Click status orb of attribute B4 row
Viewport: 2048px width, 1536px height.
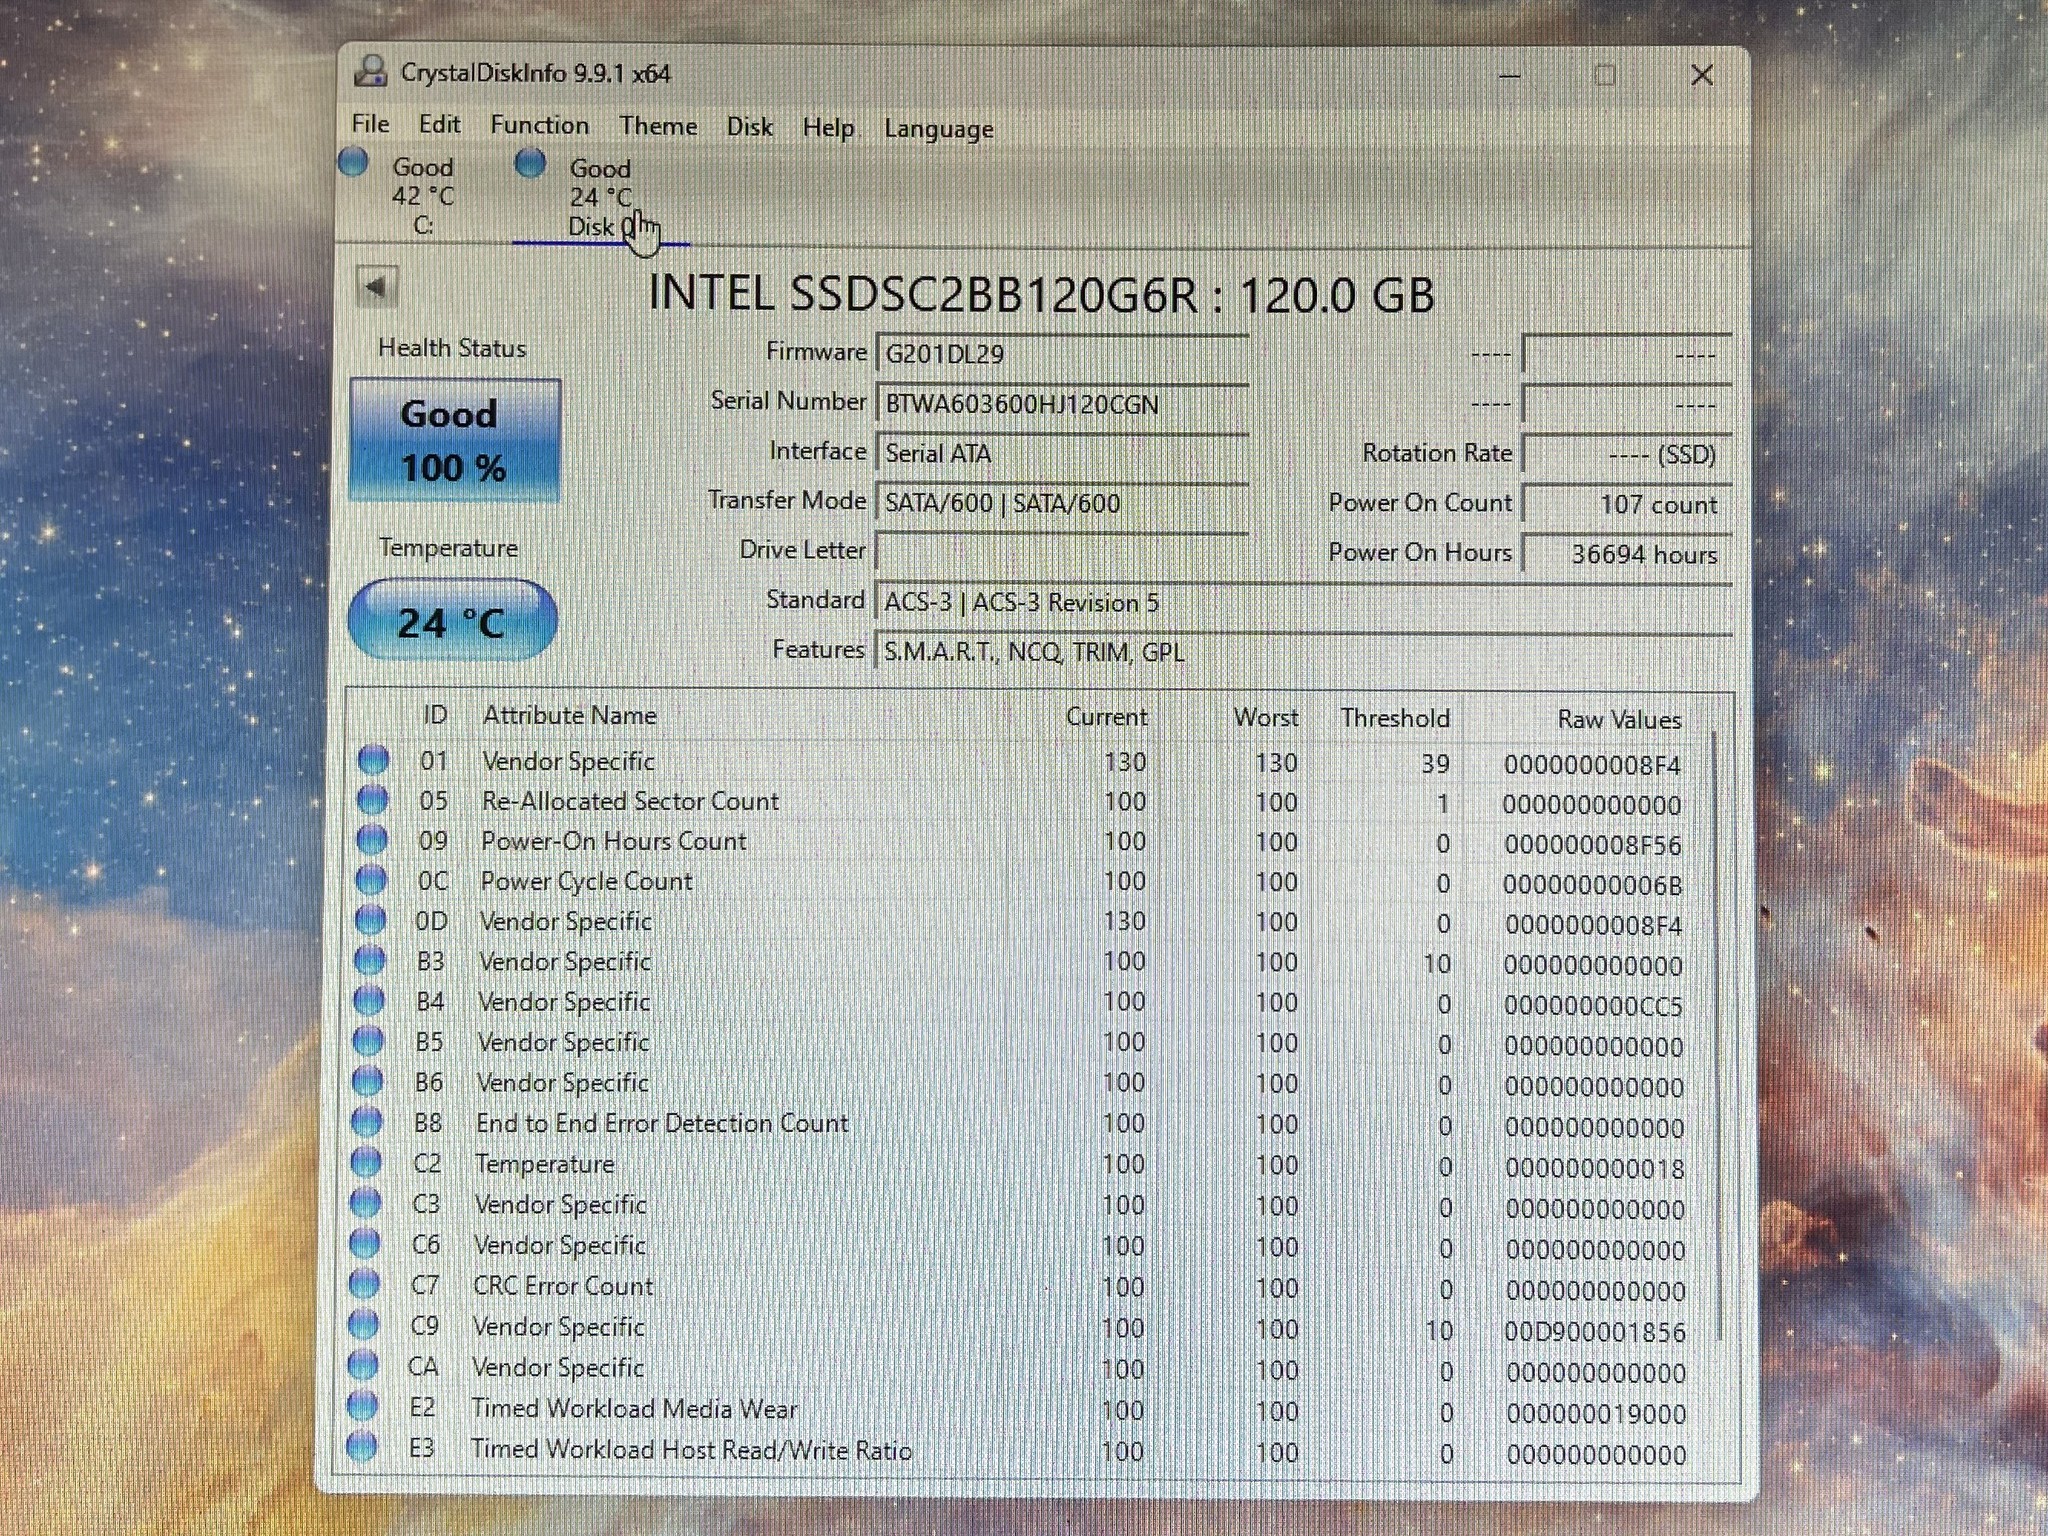(x=369, y=1000)
